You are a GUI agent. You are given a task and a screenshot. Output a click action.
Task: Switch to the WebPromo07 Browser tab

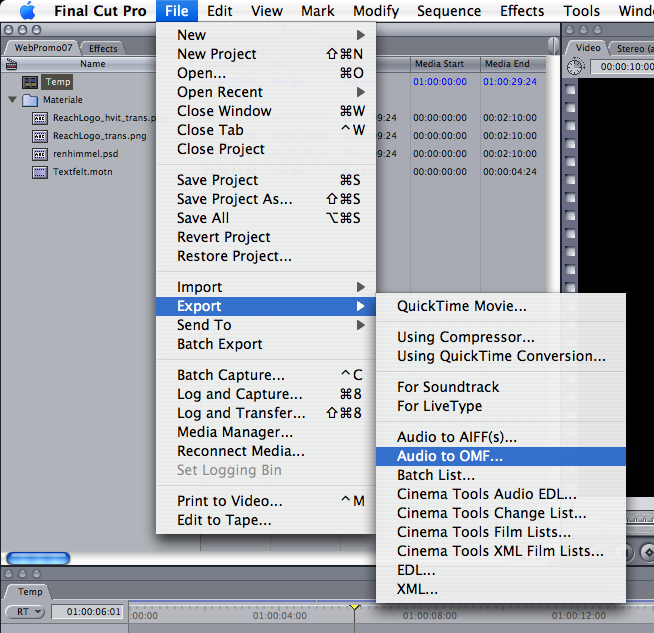point(43,48)
